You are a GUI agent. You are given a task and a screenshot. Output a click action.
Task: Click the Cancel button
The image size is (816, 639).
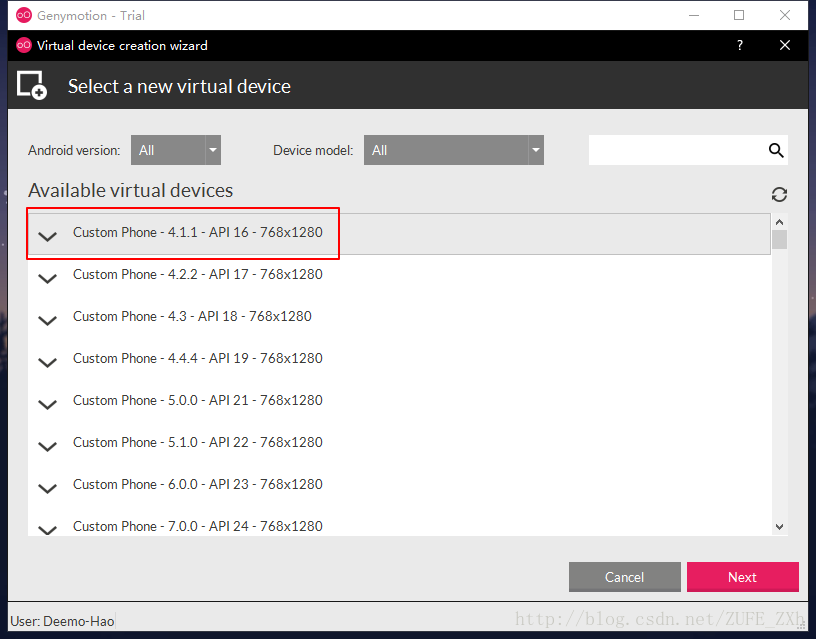624,577
